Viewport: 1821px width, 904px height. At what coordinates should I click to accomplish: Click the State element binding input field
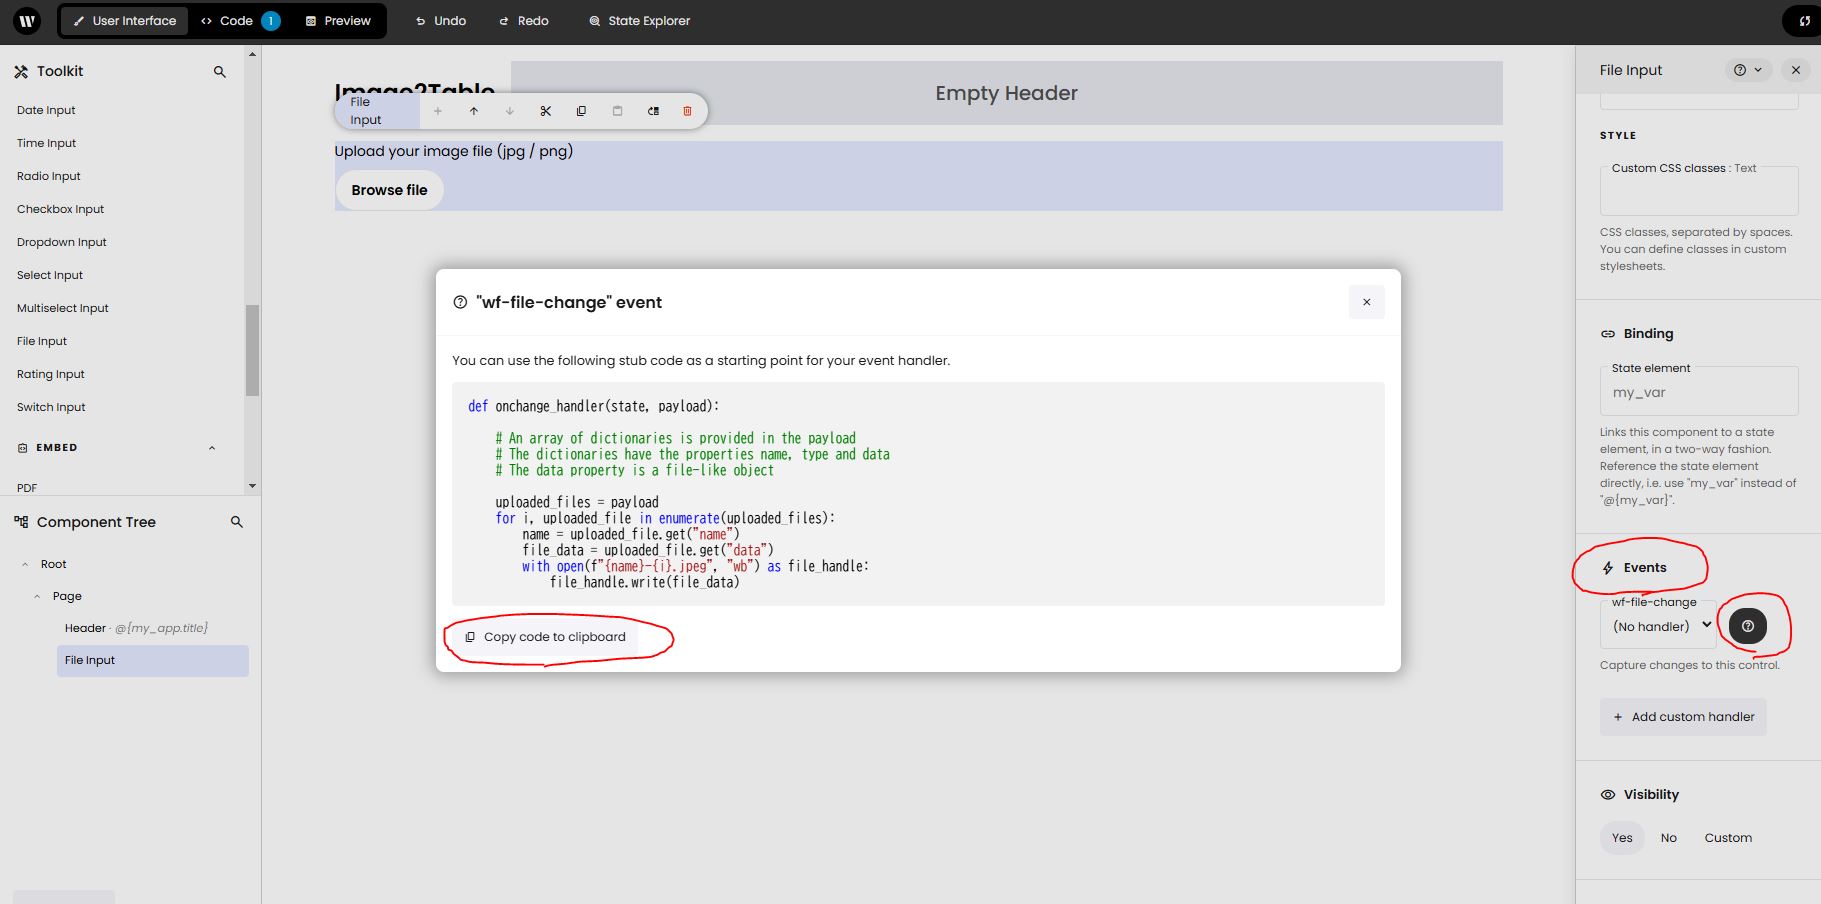click(x=1698, y=393)
